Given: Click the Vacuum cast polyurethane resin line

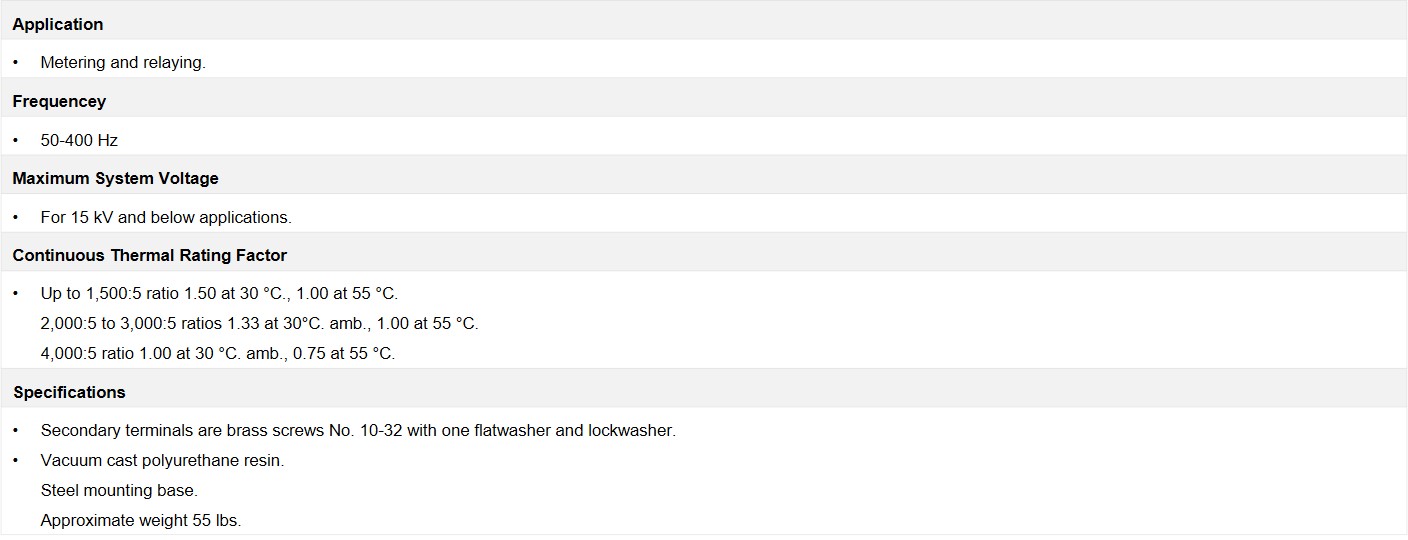Looking at the screenshot, I should pyautogui.click(x=162, y=461).
